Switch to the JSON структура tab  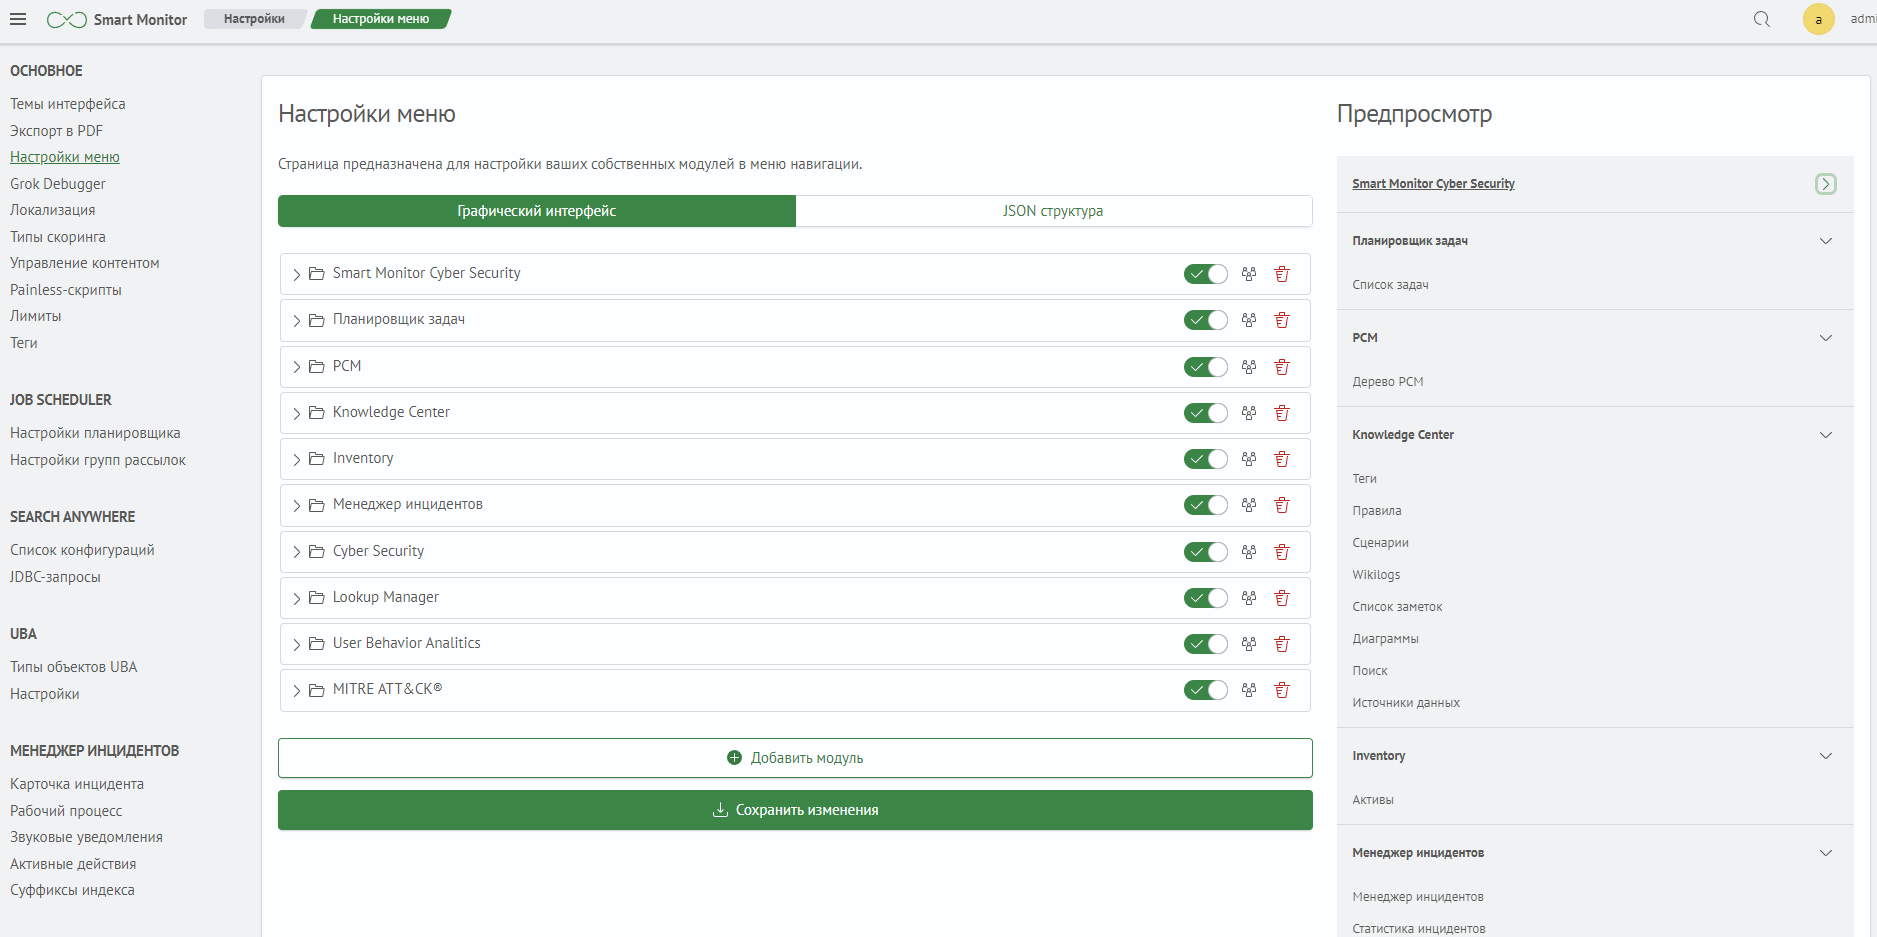point(1054,211)
